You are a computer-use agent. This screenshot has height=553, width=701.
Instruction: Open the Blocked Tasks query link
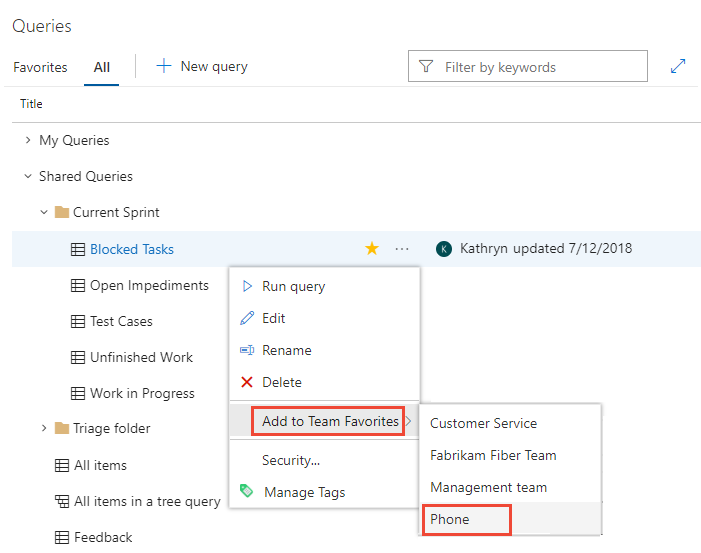[x=132, y=249]
